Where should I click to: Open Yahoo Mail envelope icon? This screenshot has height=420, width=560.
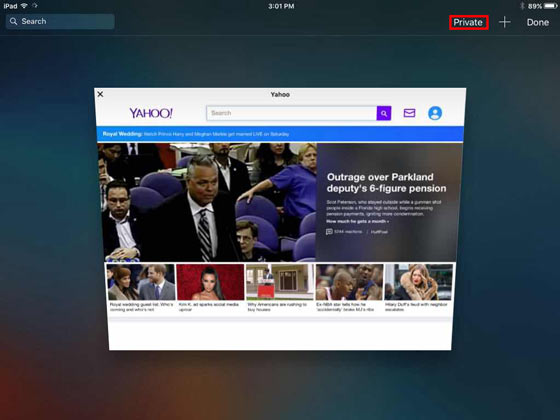[409, 113]
